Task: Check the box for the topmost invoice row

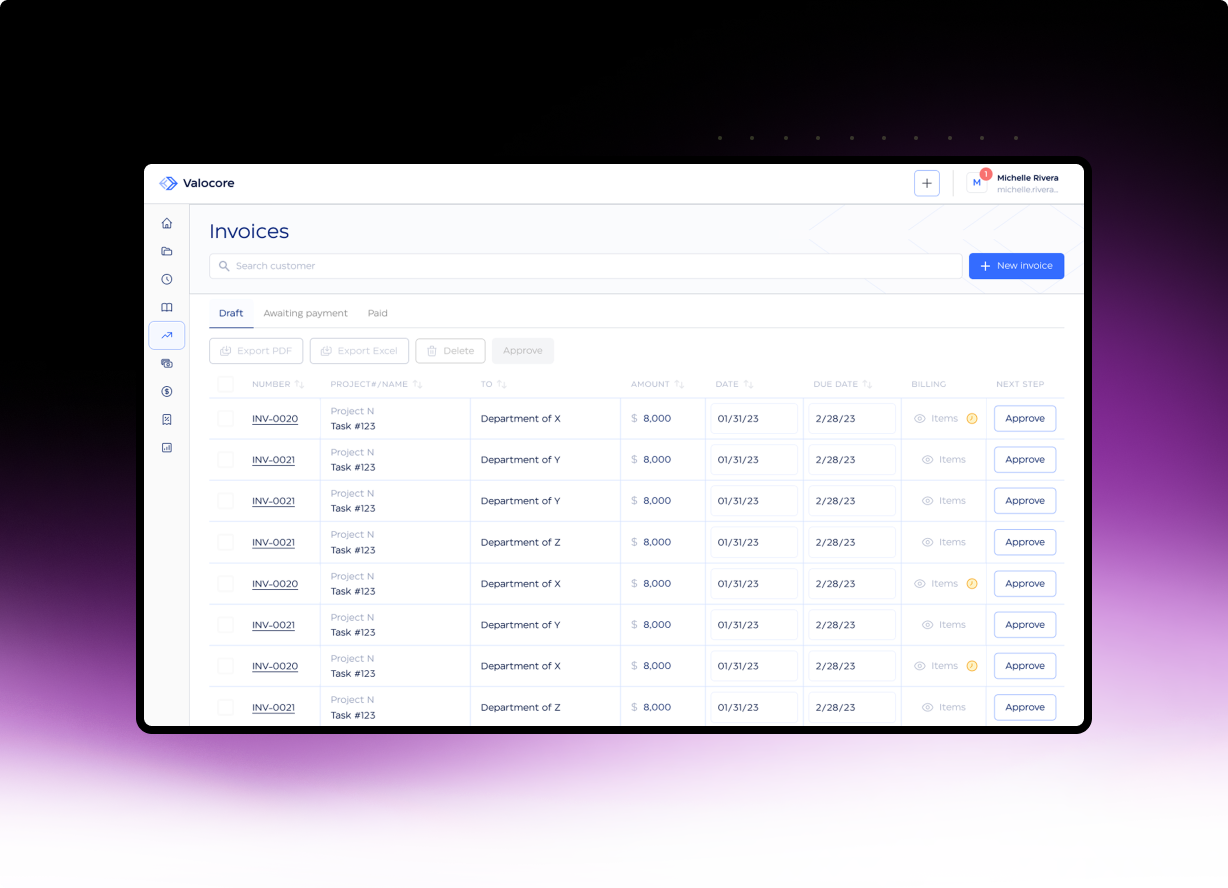Action: (225, 418)
